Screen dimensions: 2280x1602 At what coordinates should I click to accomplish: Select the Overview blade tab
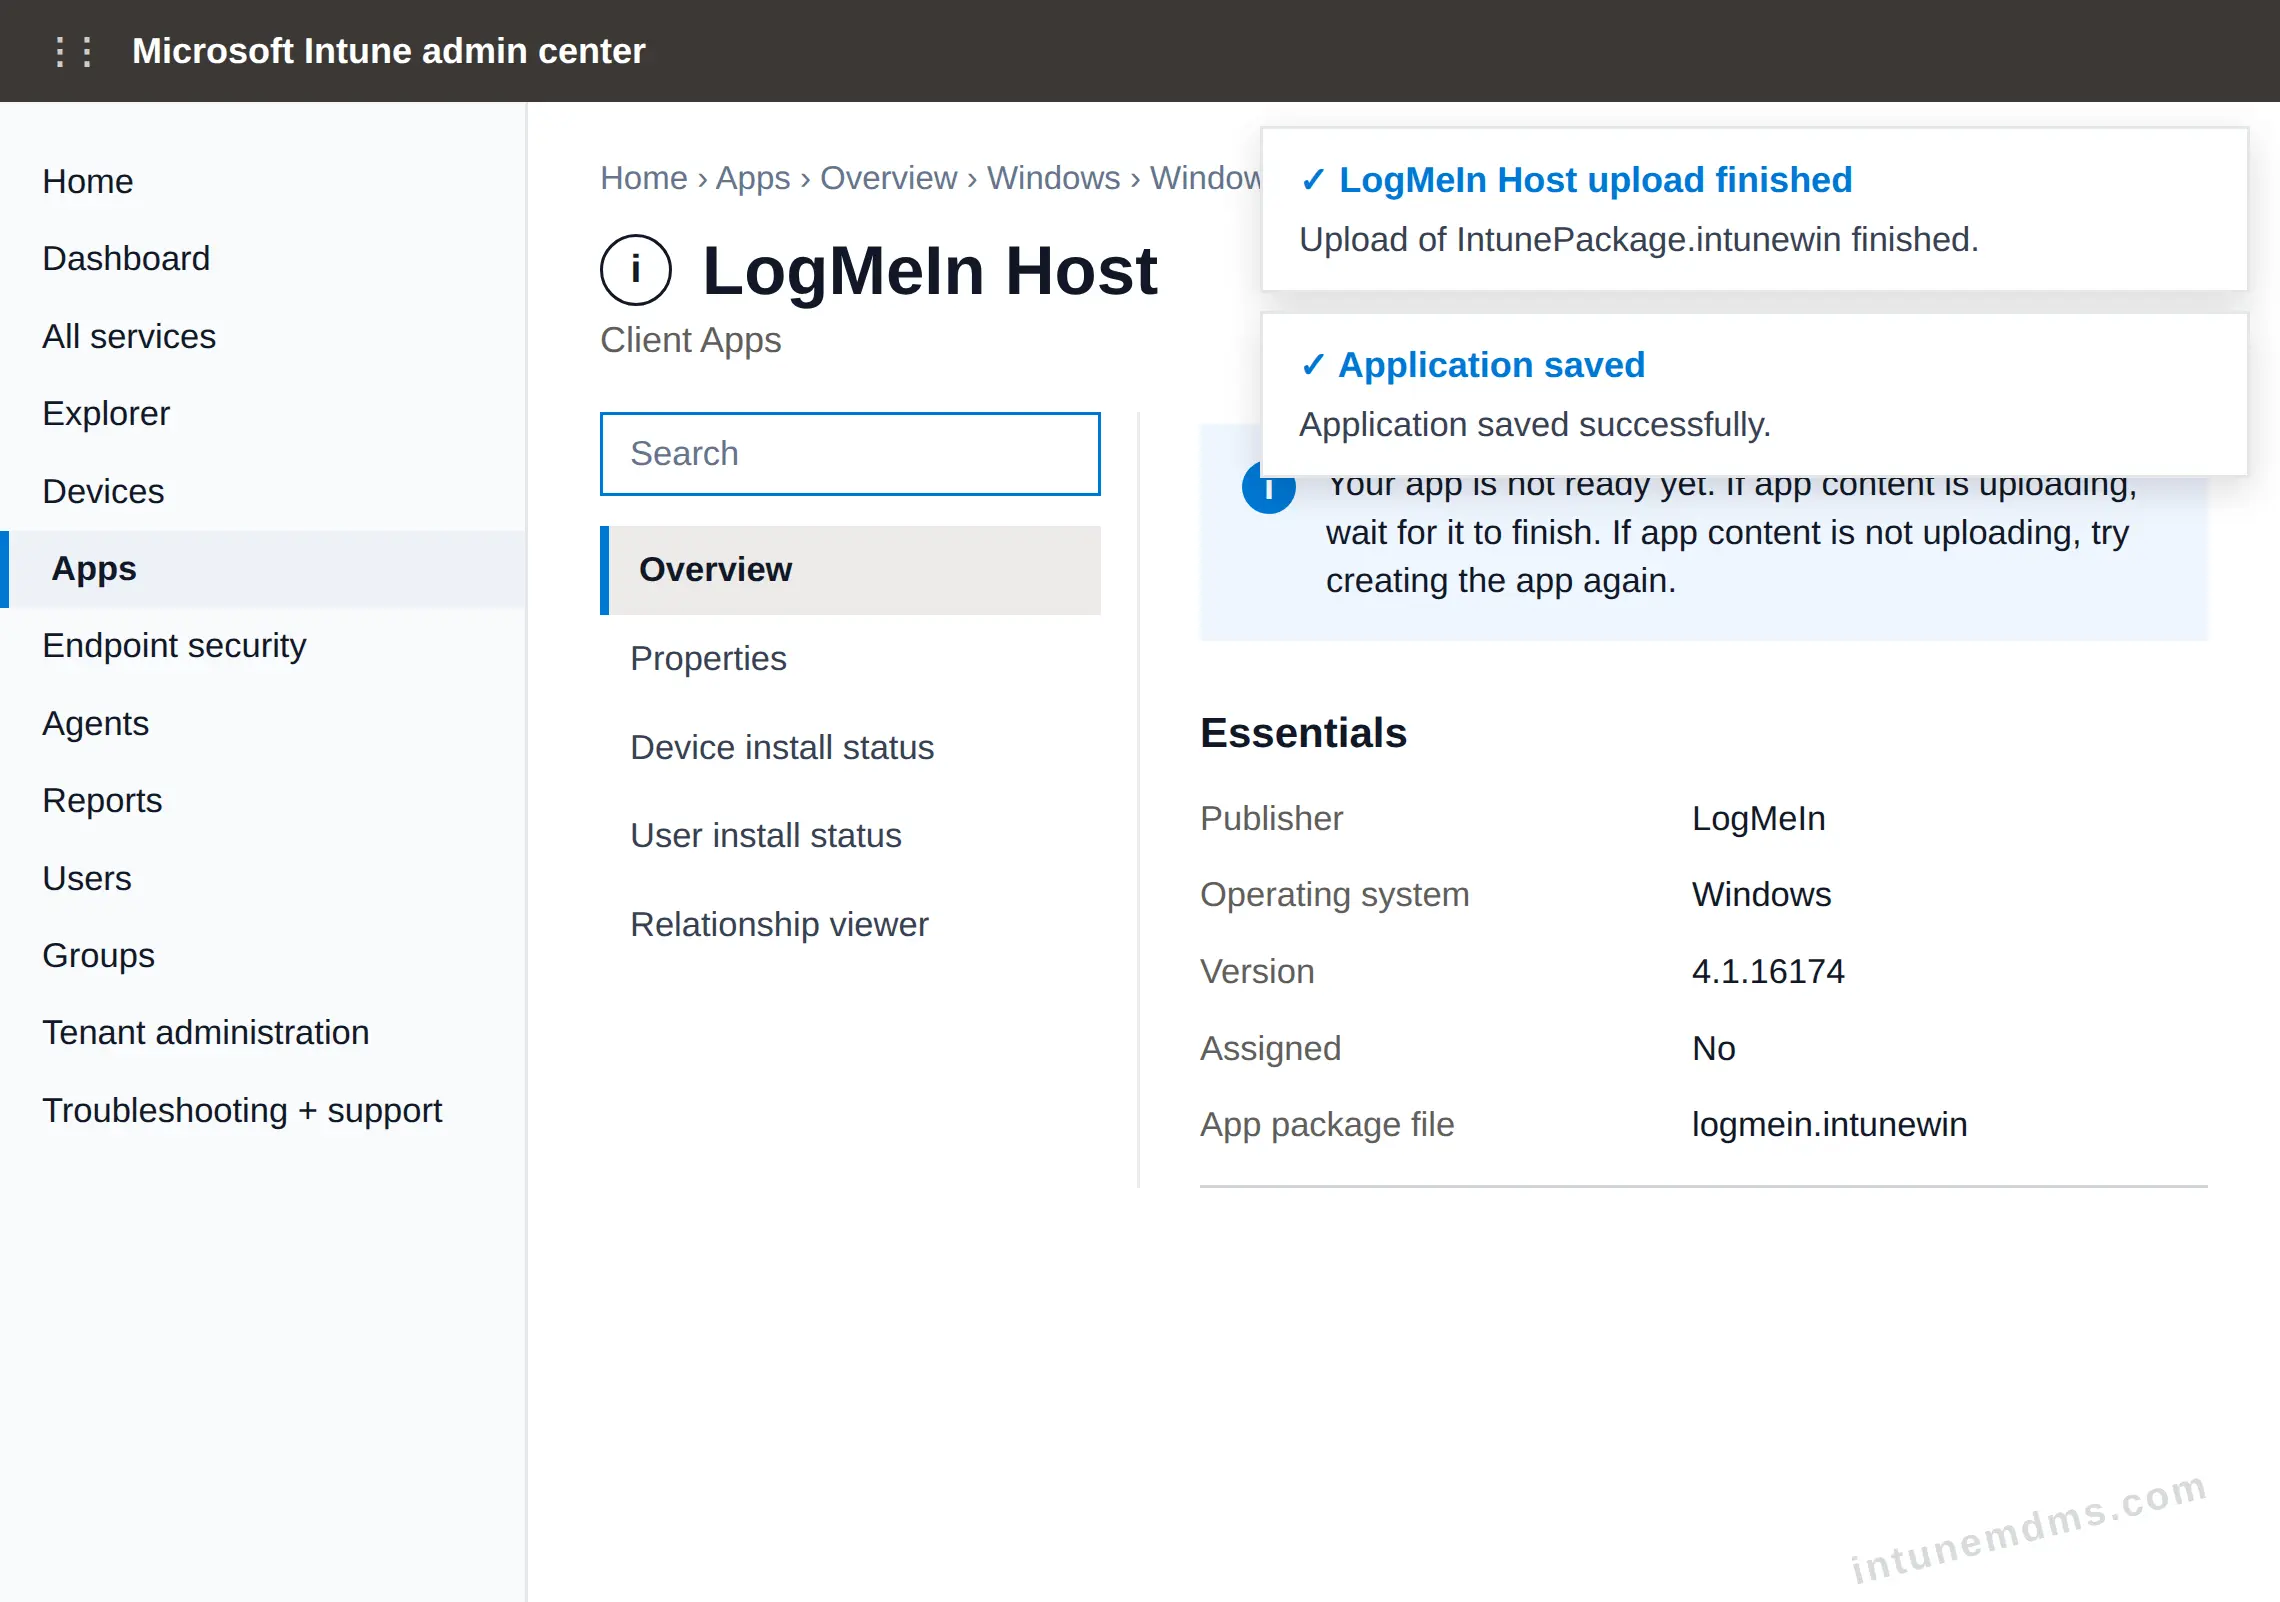click(850, 569)
